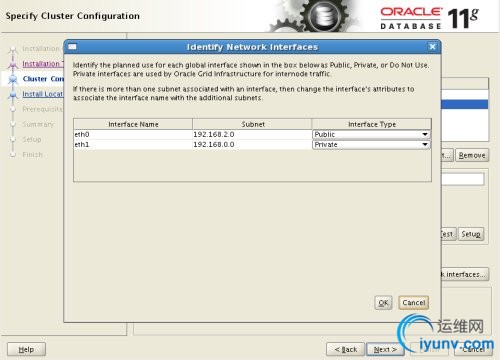Cancel the Identify Network Interfaces dialog
Screen dimensions: 500x360
414,303
